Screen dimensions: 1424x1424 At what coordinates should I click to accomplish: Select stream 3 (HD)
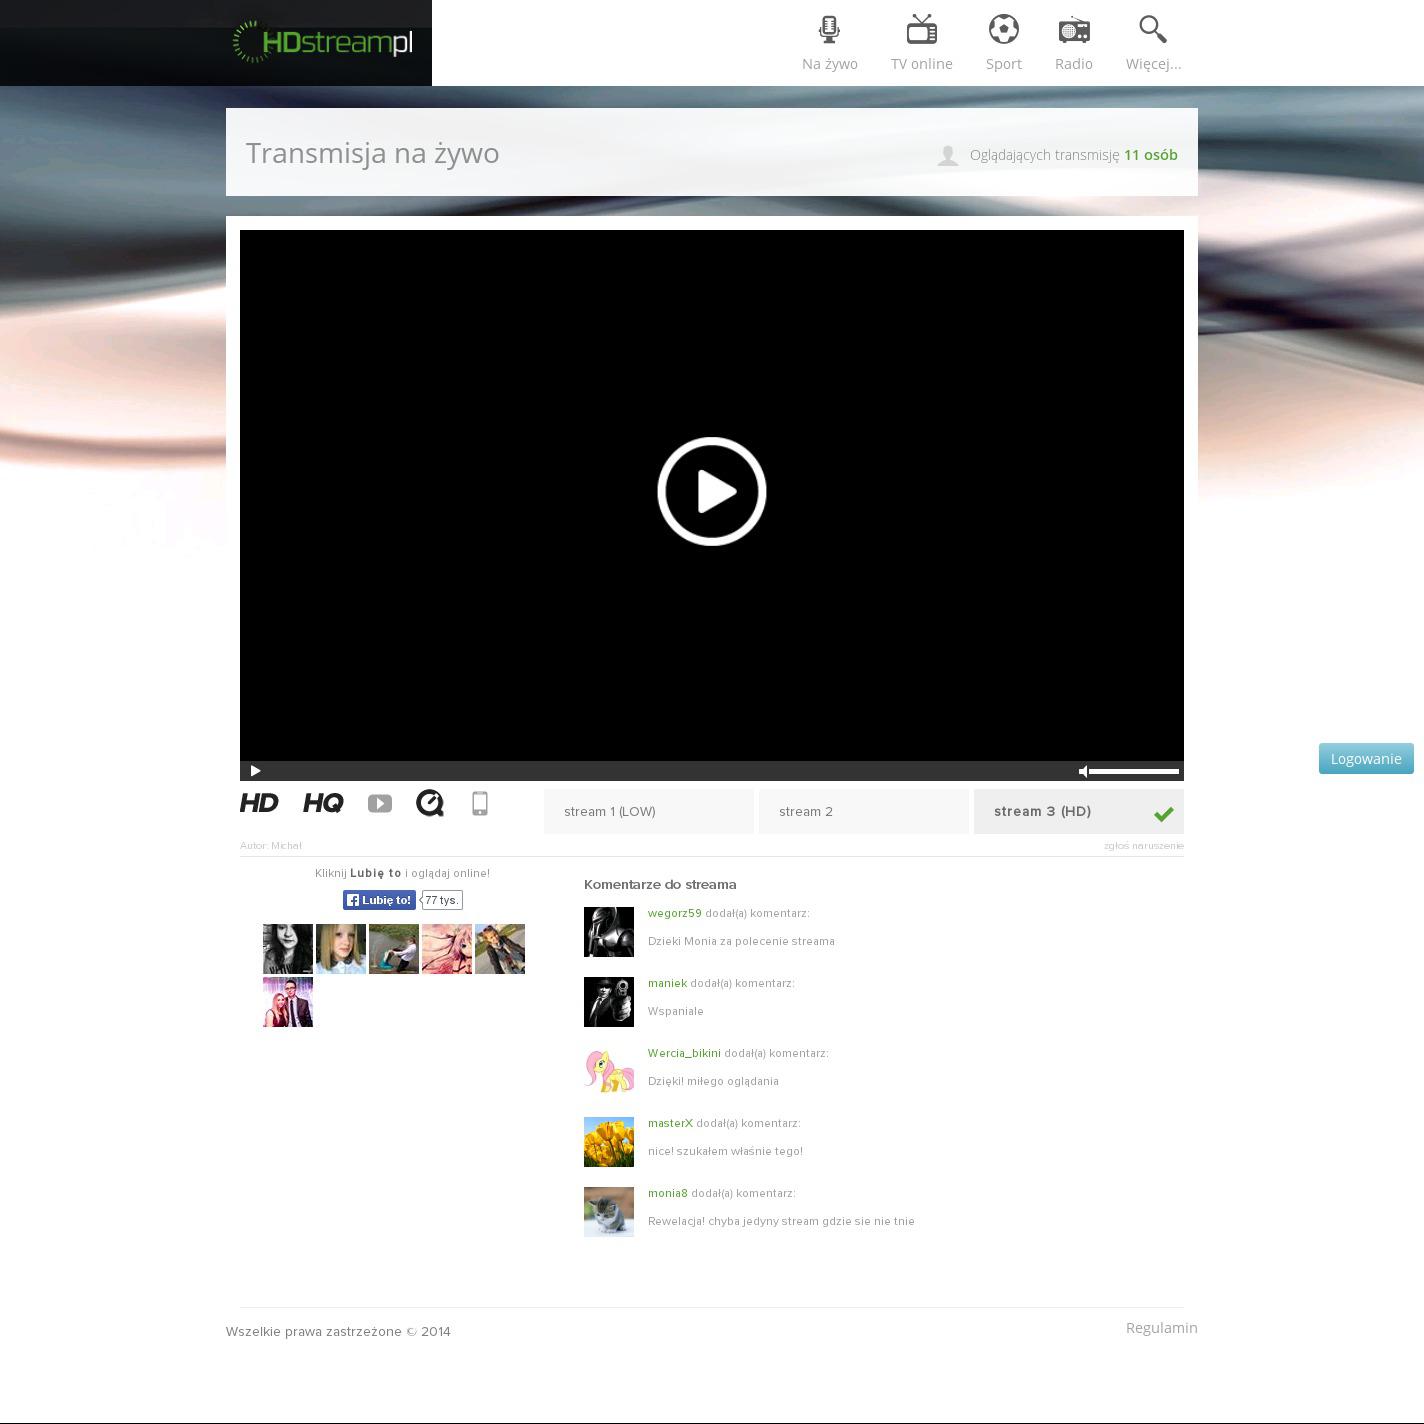tap(1078, 811)
